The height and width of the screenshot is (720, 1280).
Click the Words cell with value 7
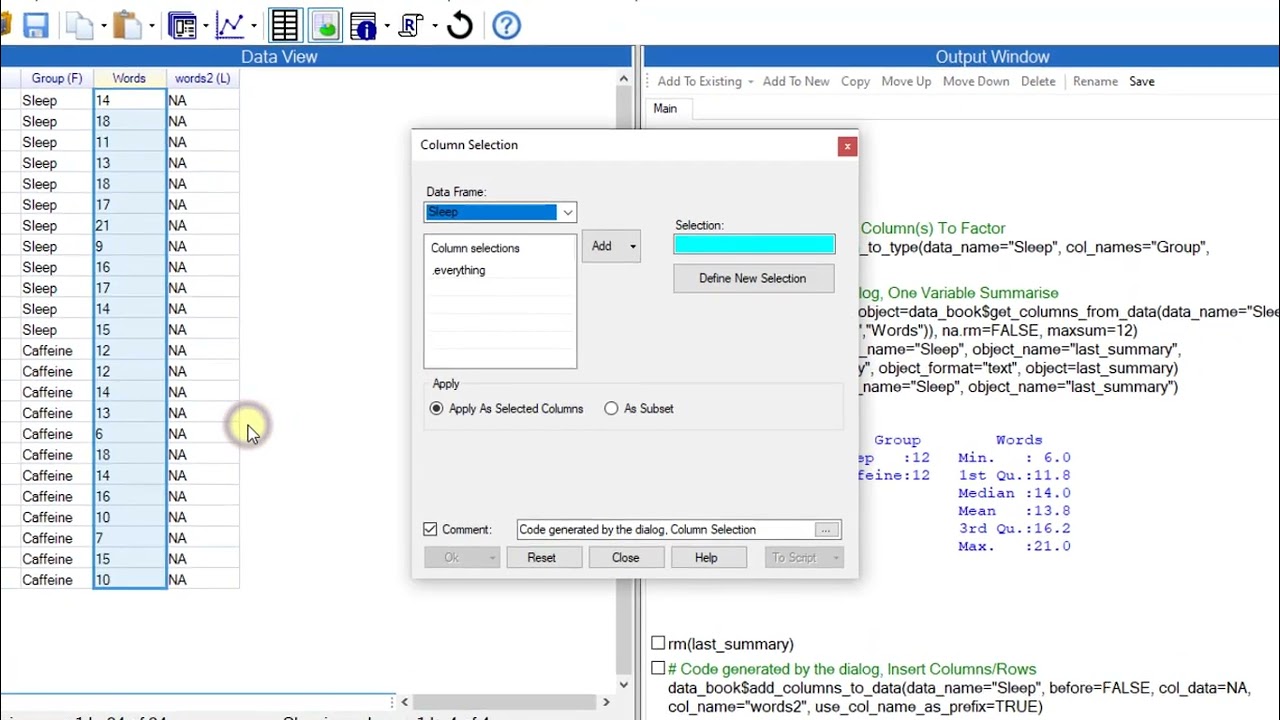[130, 538]
